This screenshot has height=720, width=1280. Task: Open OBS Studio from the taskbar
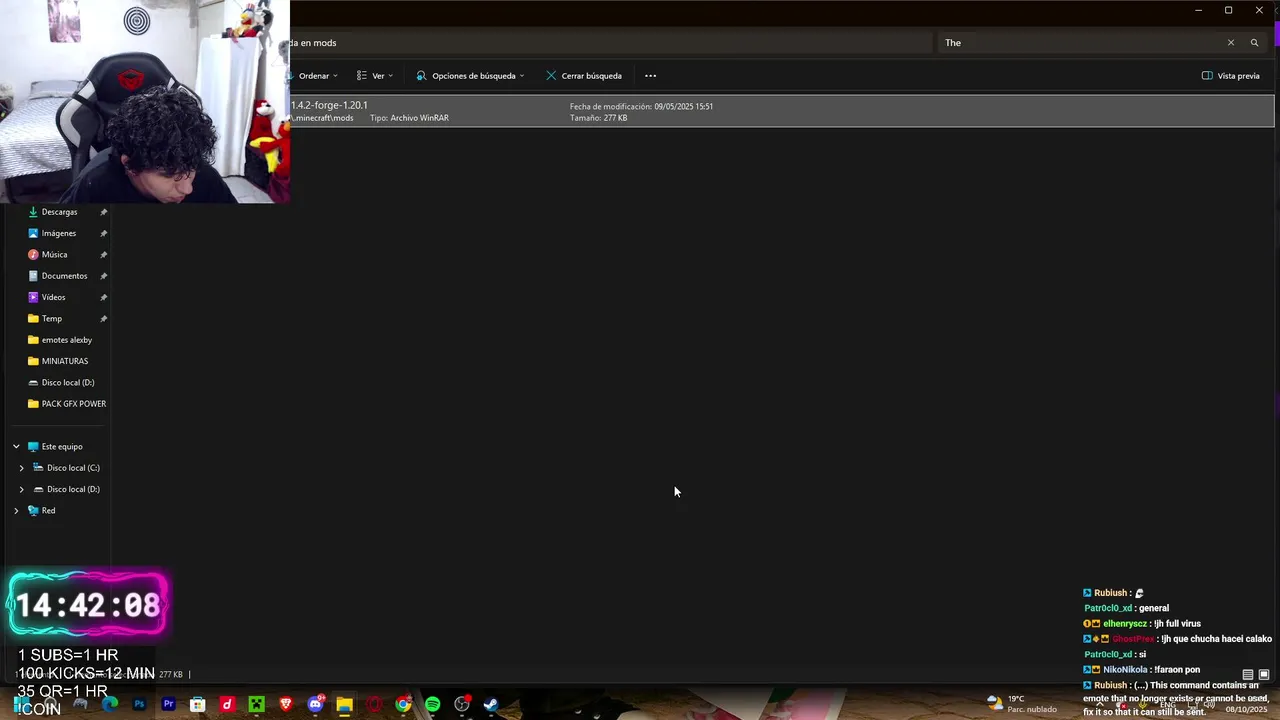point(462,705)
